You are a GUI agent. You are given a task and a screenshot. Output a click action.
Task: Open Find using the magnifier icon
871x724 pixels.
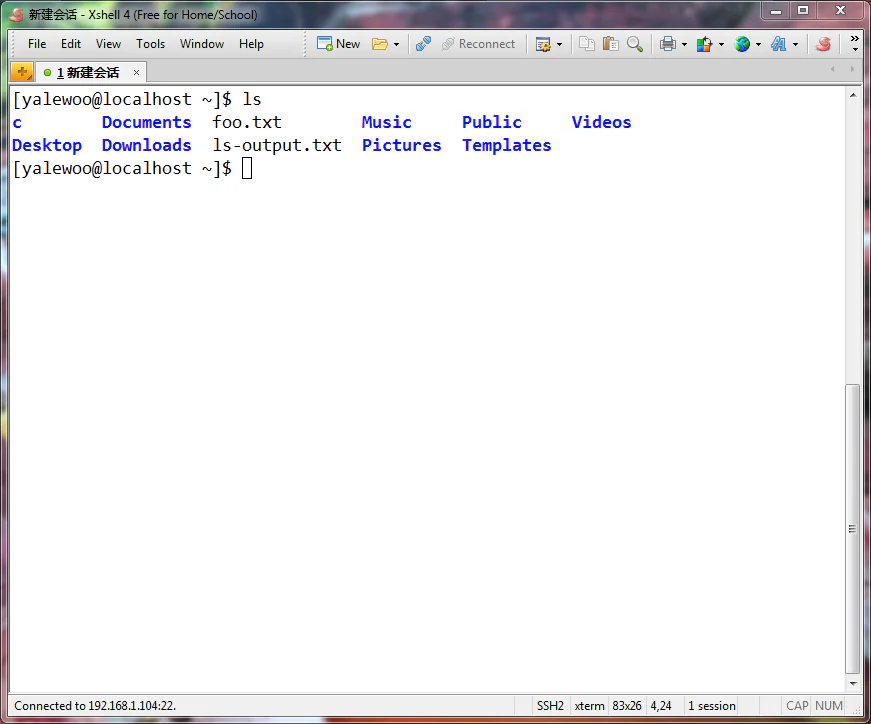(634, 44)
